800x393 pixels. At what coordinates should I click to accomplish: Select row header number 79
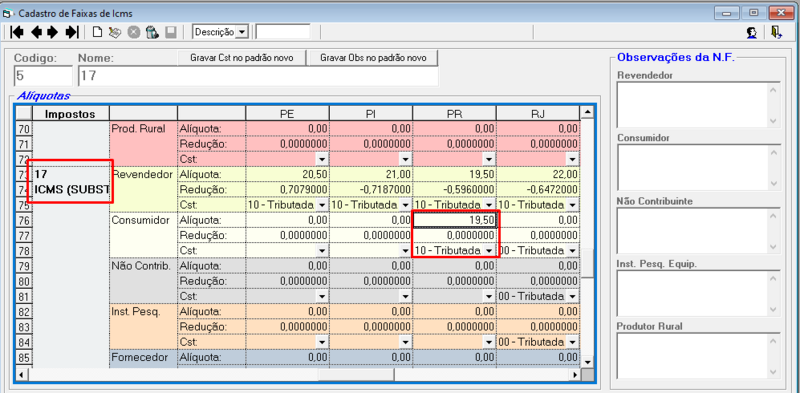(24, 266)
